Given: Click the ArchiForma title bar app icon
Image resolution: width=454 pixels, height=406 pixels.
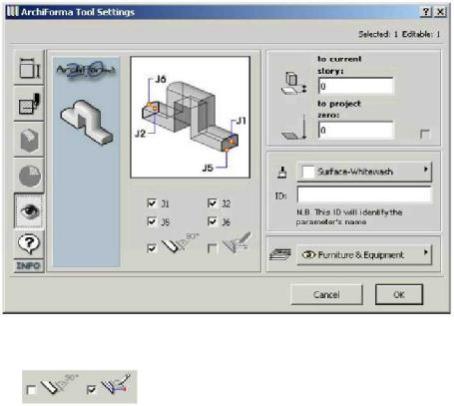Looking at the screenshot, I should pyautogui.click(x=12, y=12).
